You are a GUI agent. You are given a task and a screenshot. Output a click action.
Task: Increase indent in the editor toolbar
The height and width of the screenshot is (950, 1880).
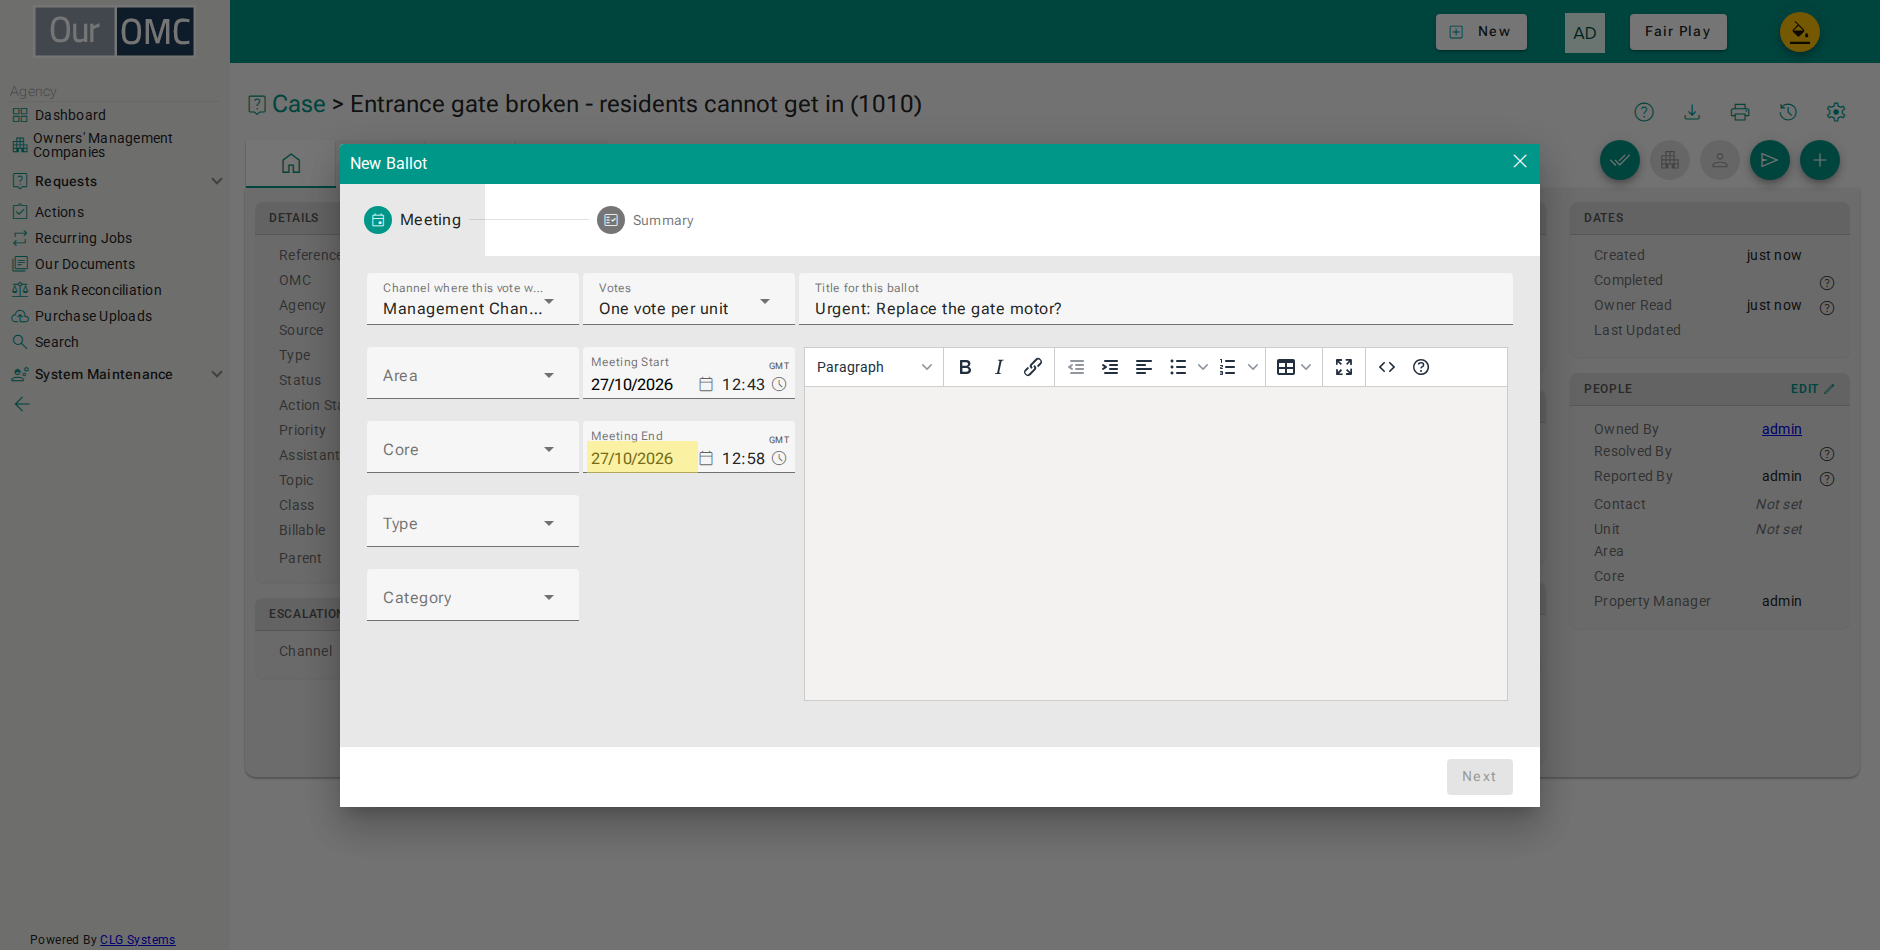point(1110,367)
